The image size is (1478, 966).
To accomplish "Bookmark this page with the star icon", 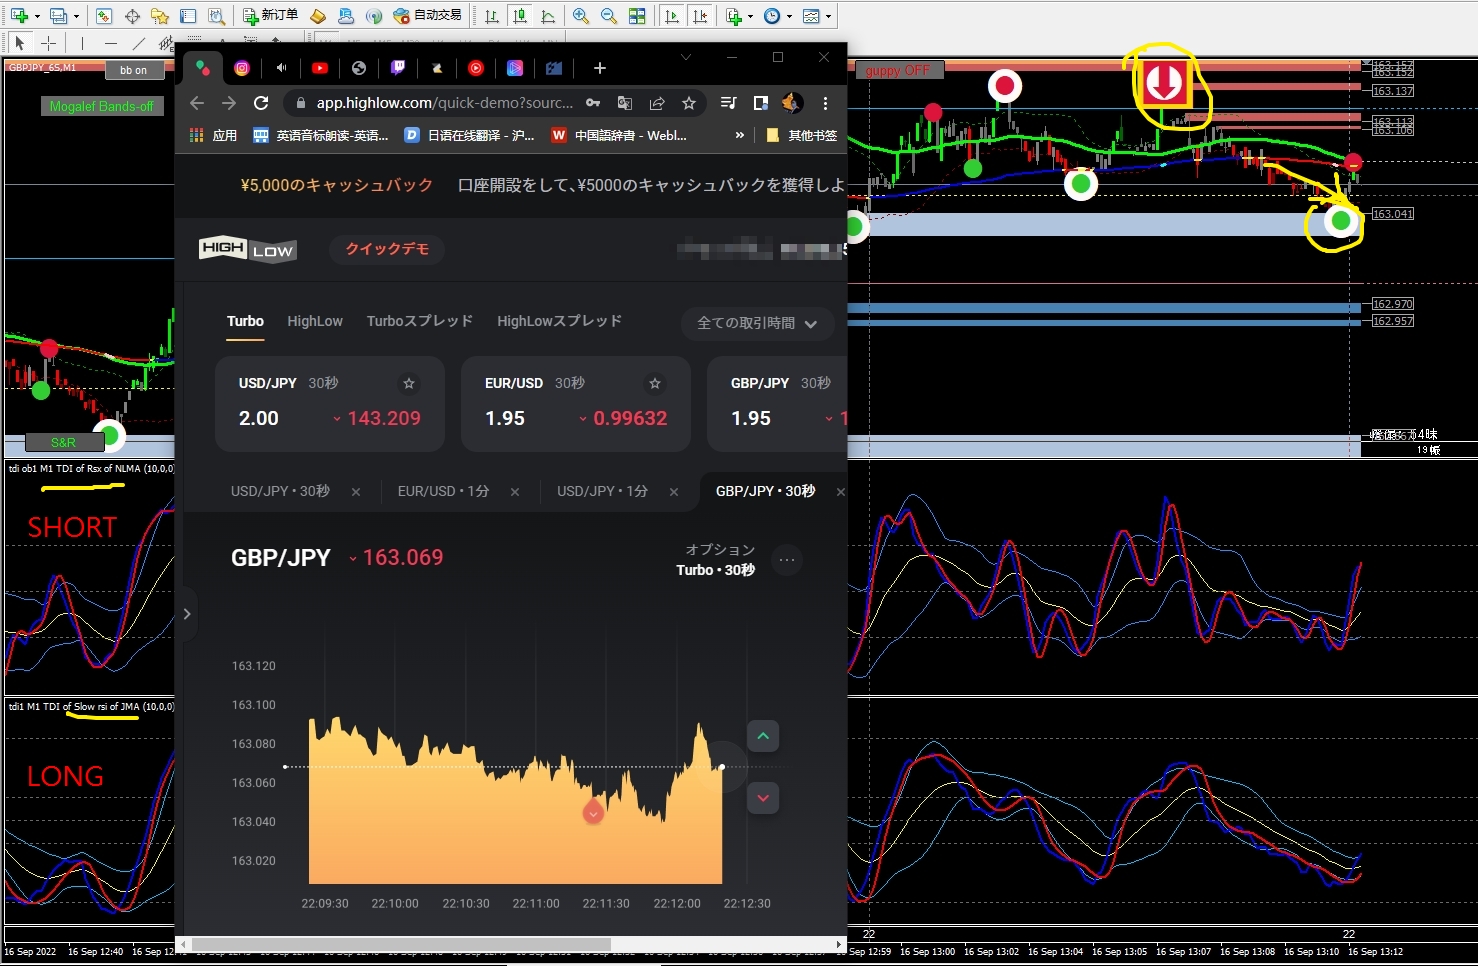I will (689, 103).
